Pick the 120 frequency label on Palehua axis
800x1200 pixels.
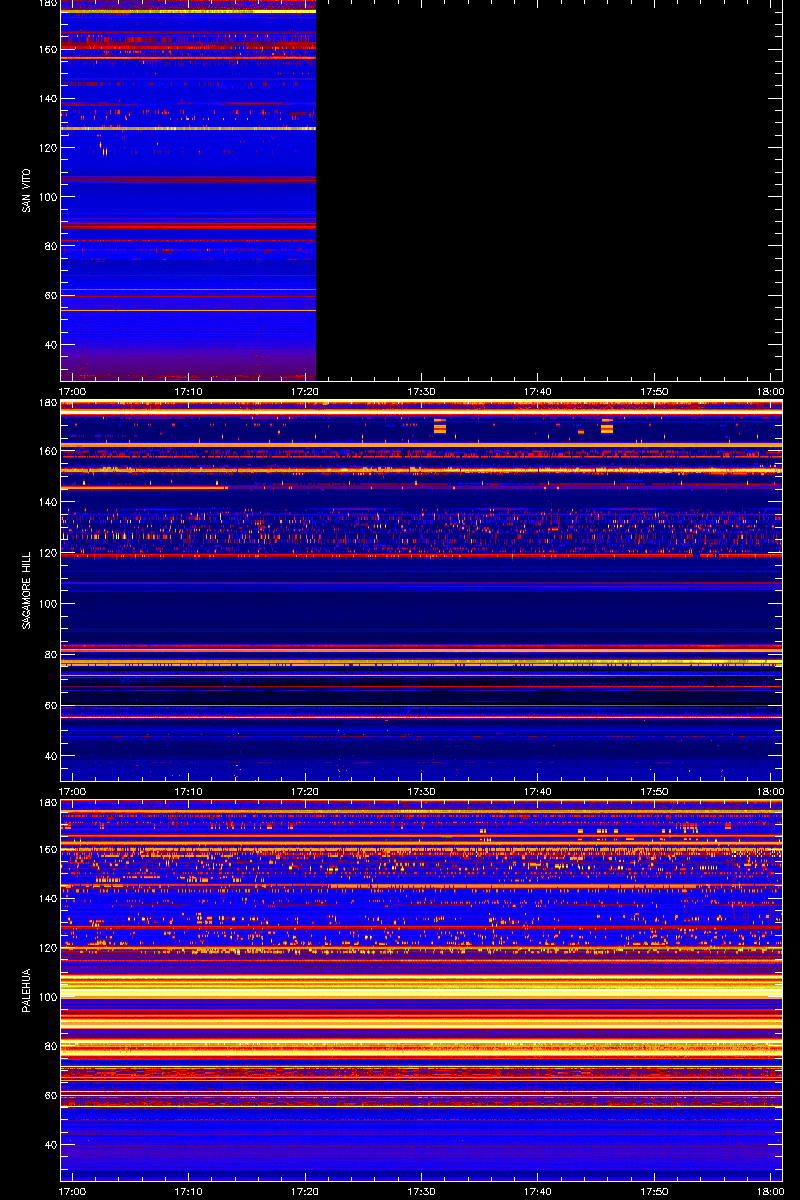[x=47, y=948]
